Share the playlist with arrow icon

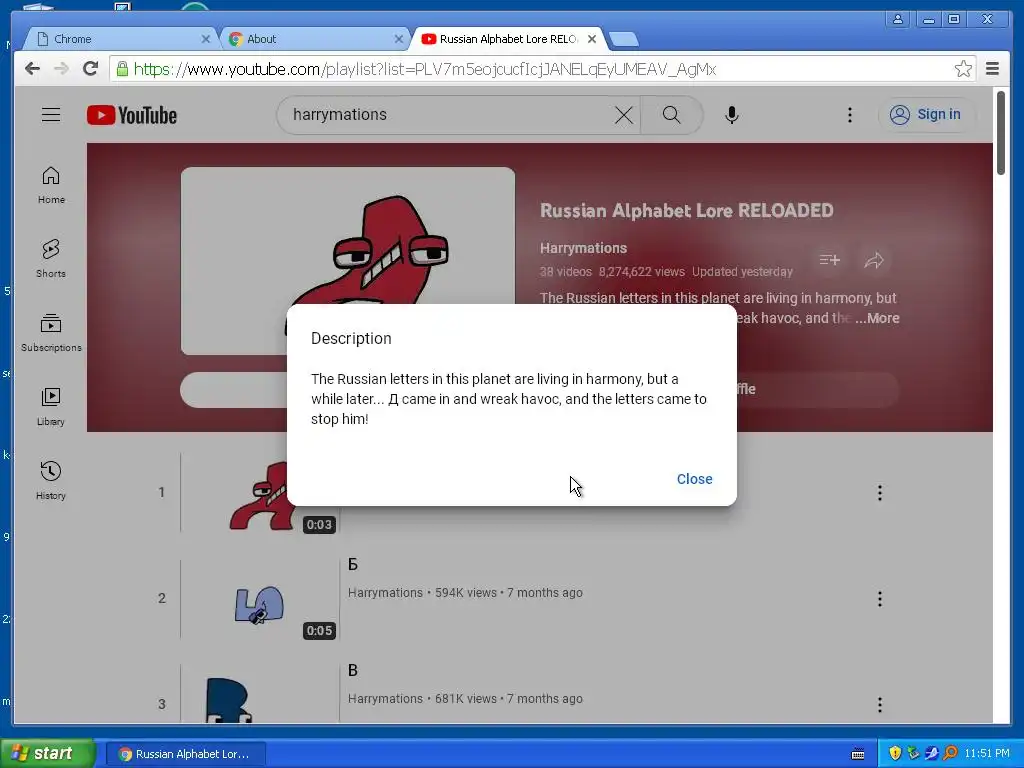[x=874, y=260]
